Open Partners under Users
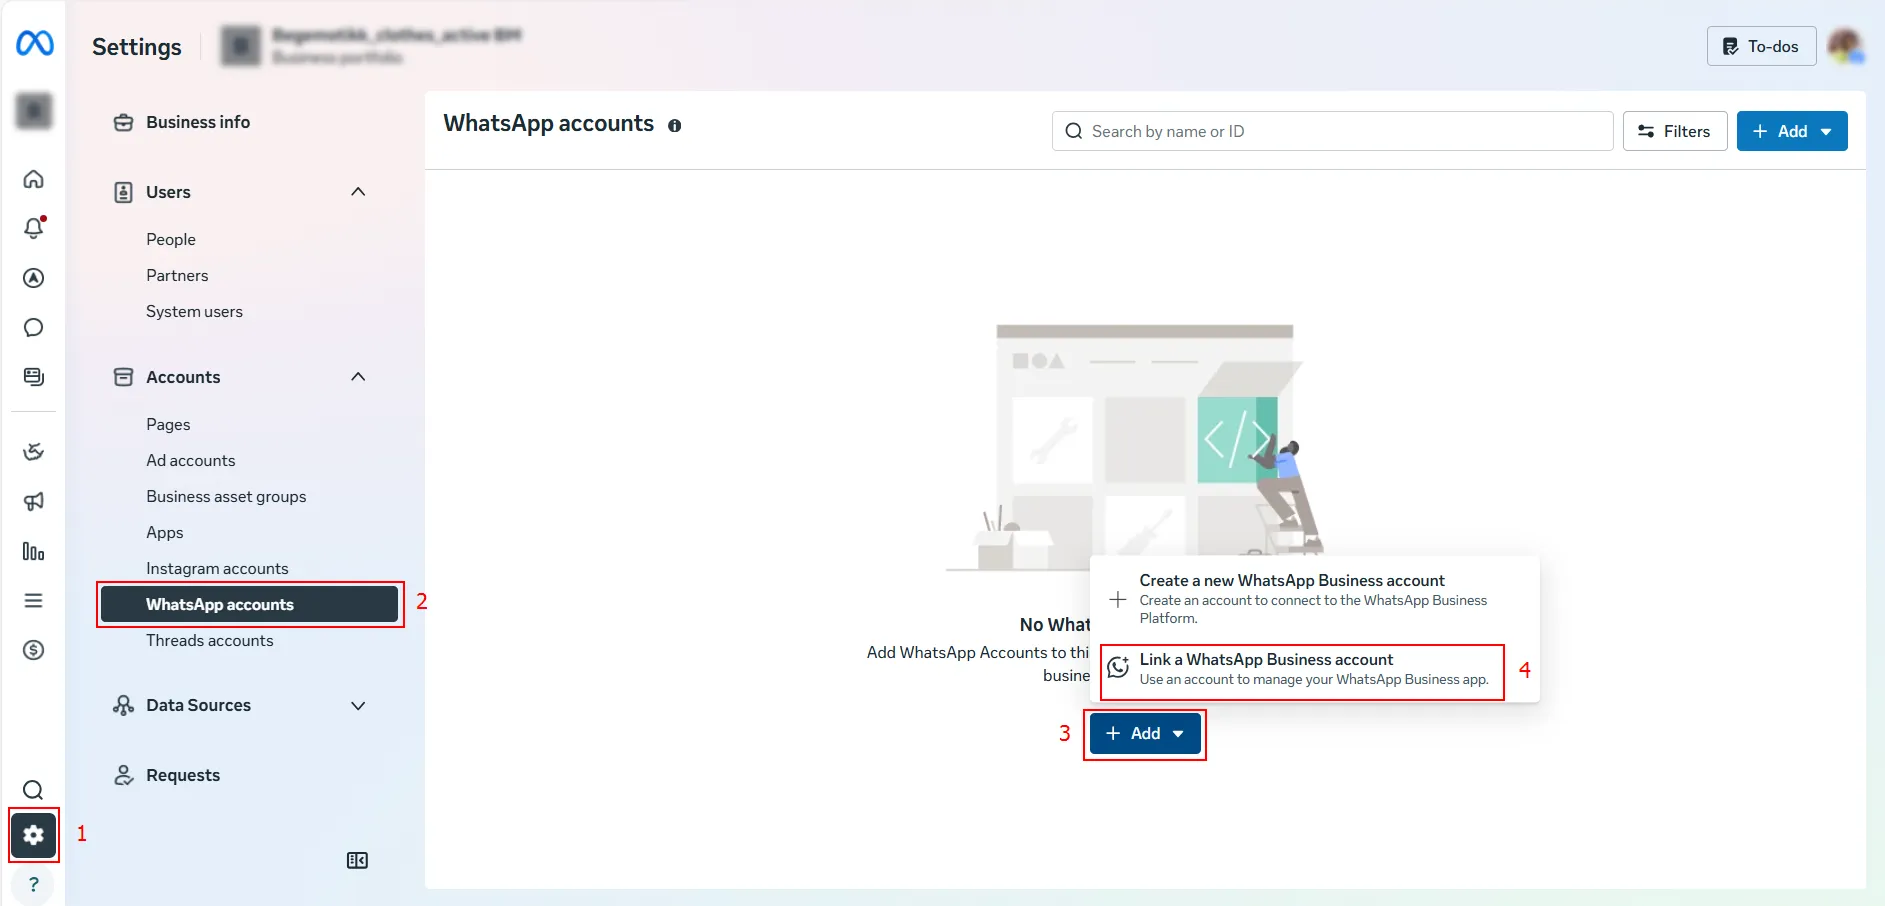The height and width of the screenshot is (906, 1885). click(177, 276)
